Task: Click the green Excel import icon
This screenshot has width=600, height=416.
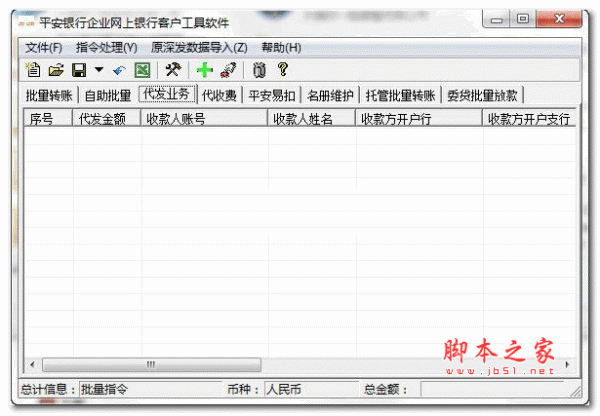Action: (x=142, y=70)
